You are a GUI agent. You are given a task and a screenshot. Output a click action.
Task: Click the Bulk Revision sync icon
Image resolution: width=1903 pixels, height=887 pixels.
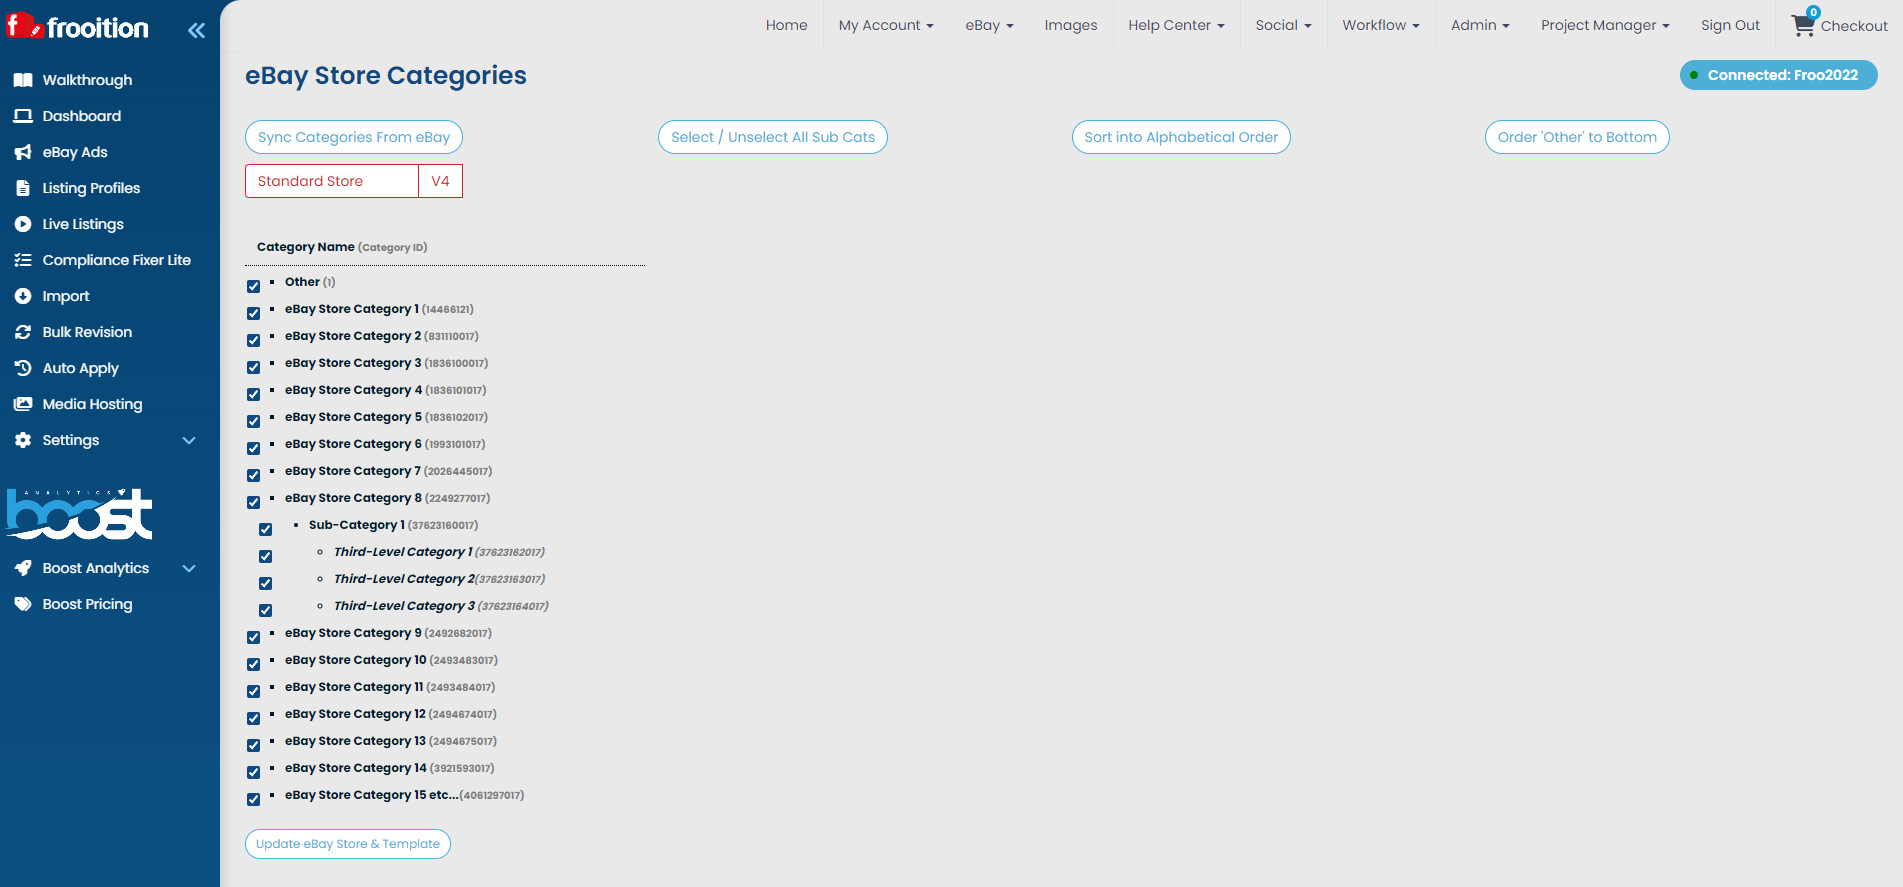tap(23, 332)
